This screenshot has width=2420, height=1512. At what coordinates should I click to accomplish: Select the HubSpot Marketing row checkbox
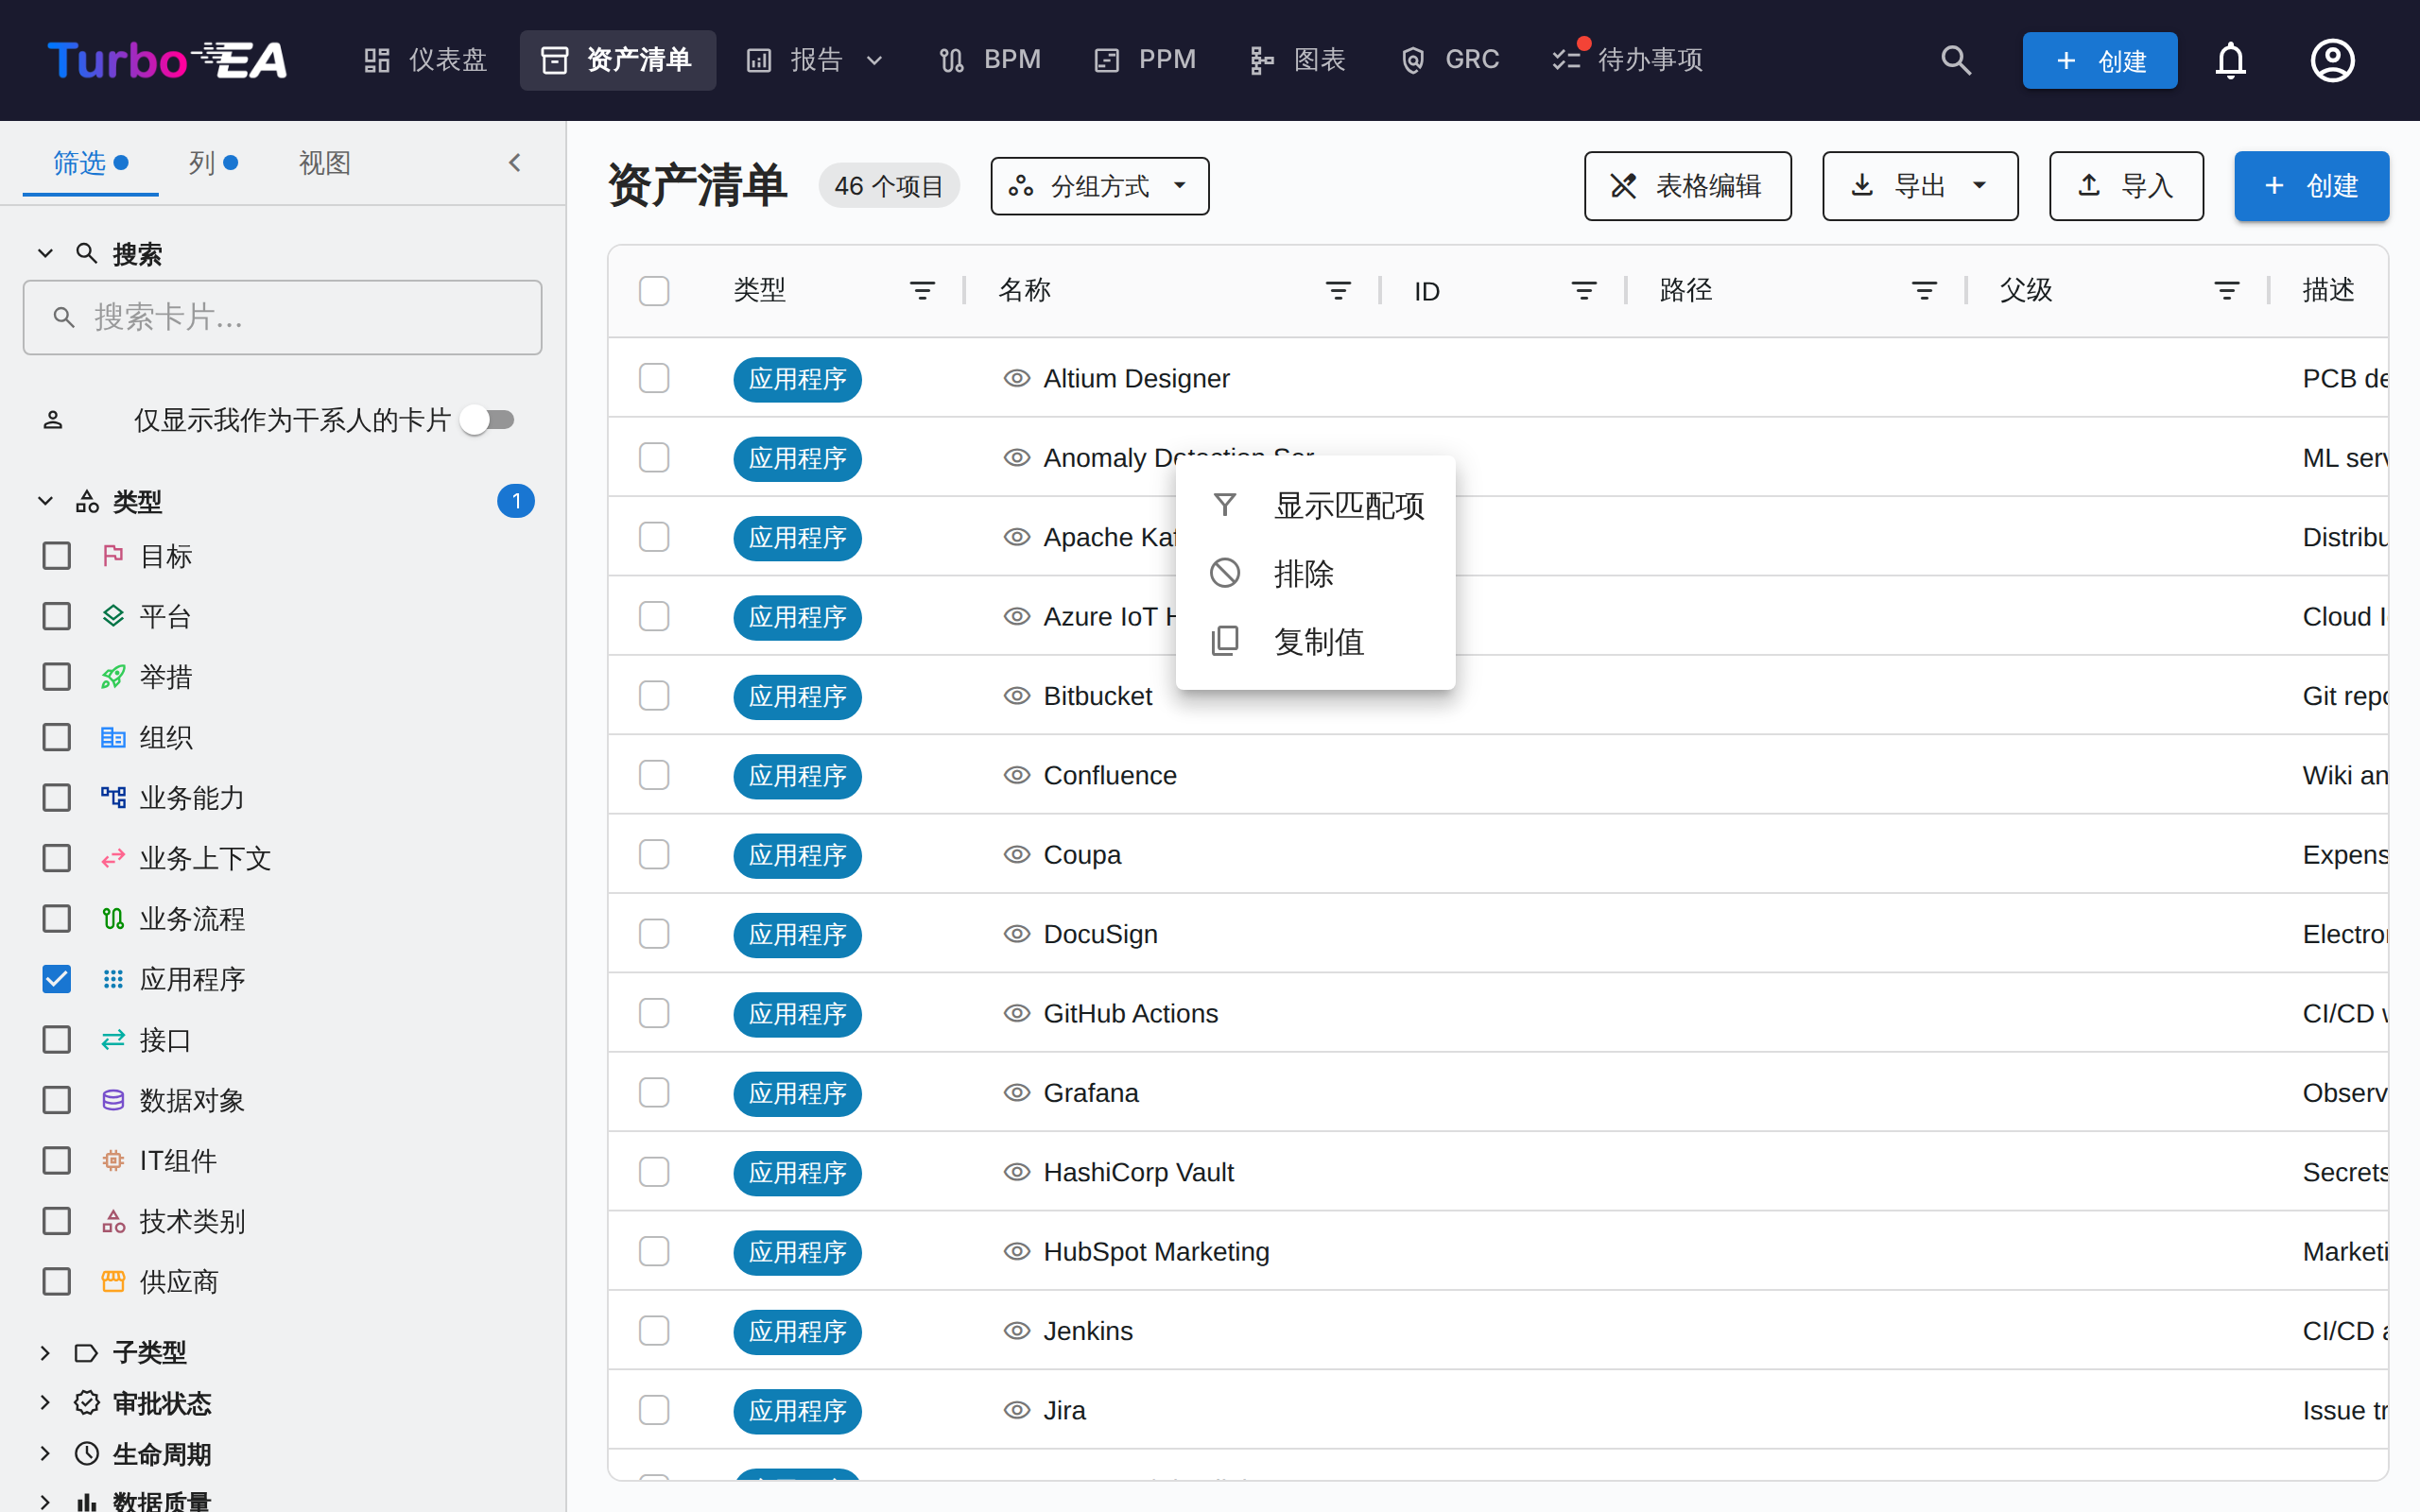654,1252
